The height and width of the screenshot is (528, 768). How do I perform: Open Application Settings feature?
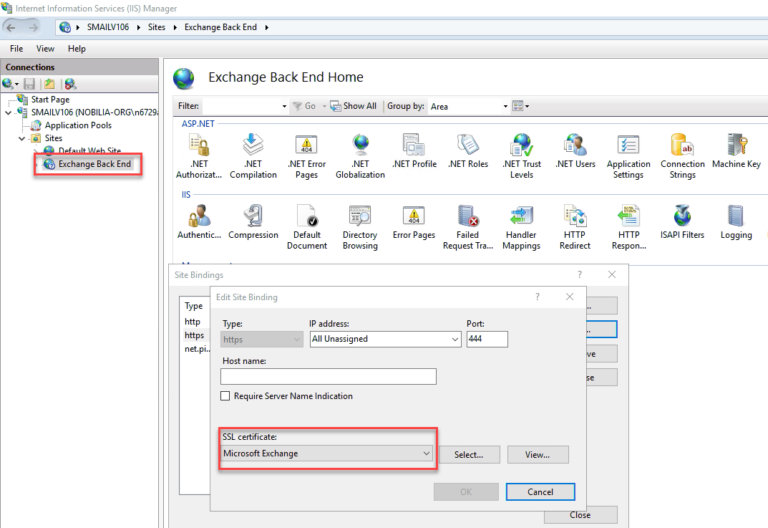(x=628, y=156)
